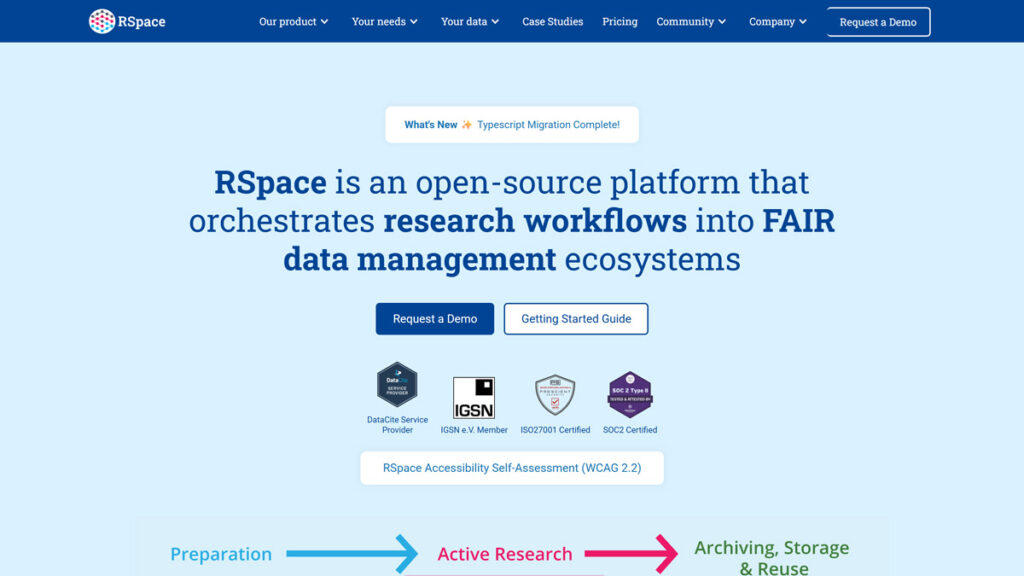Expand the Your data dropdown
This screenshot has height=576, width=1024.
point(469,21)
